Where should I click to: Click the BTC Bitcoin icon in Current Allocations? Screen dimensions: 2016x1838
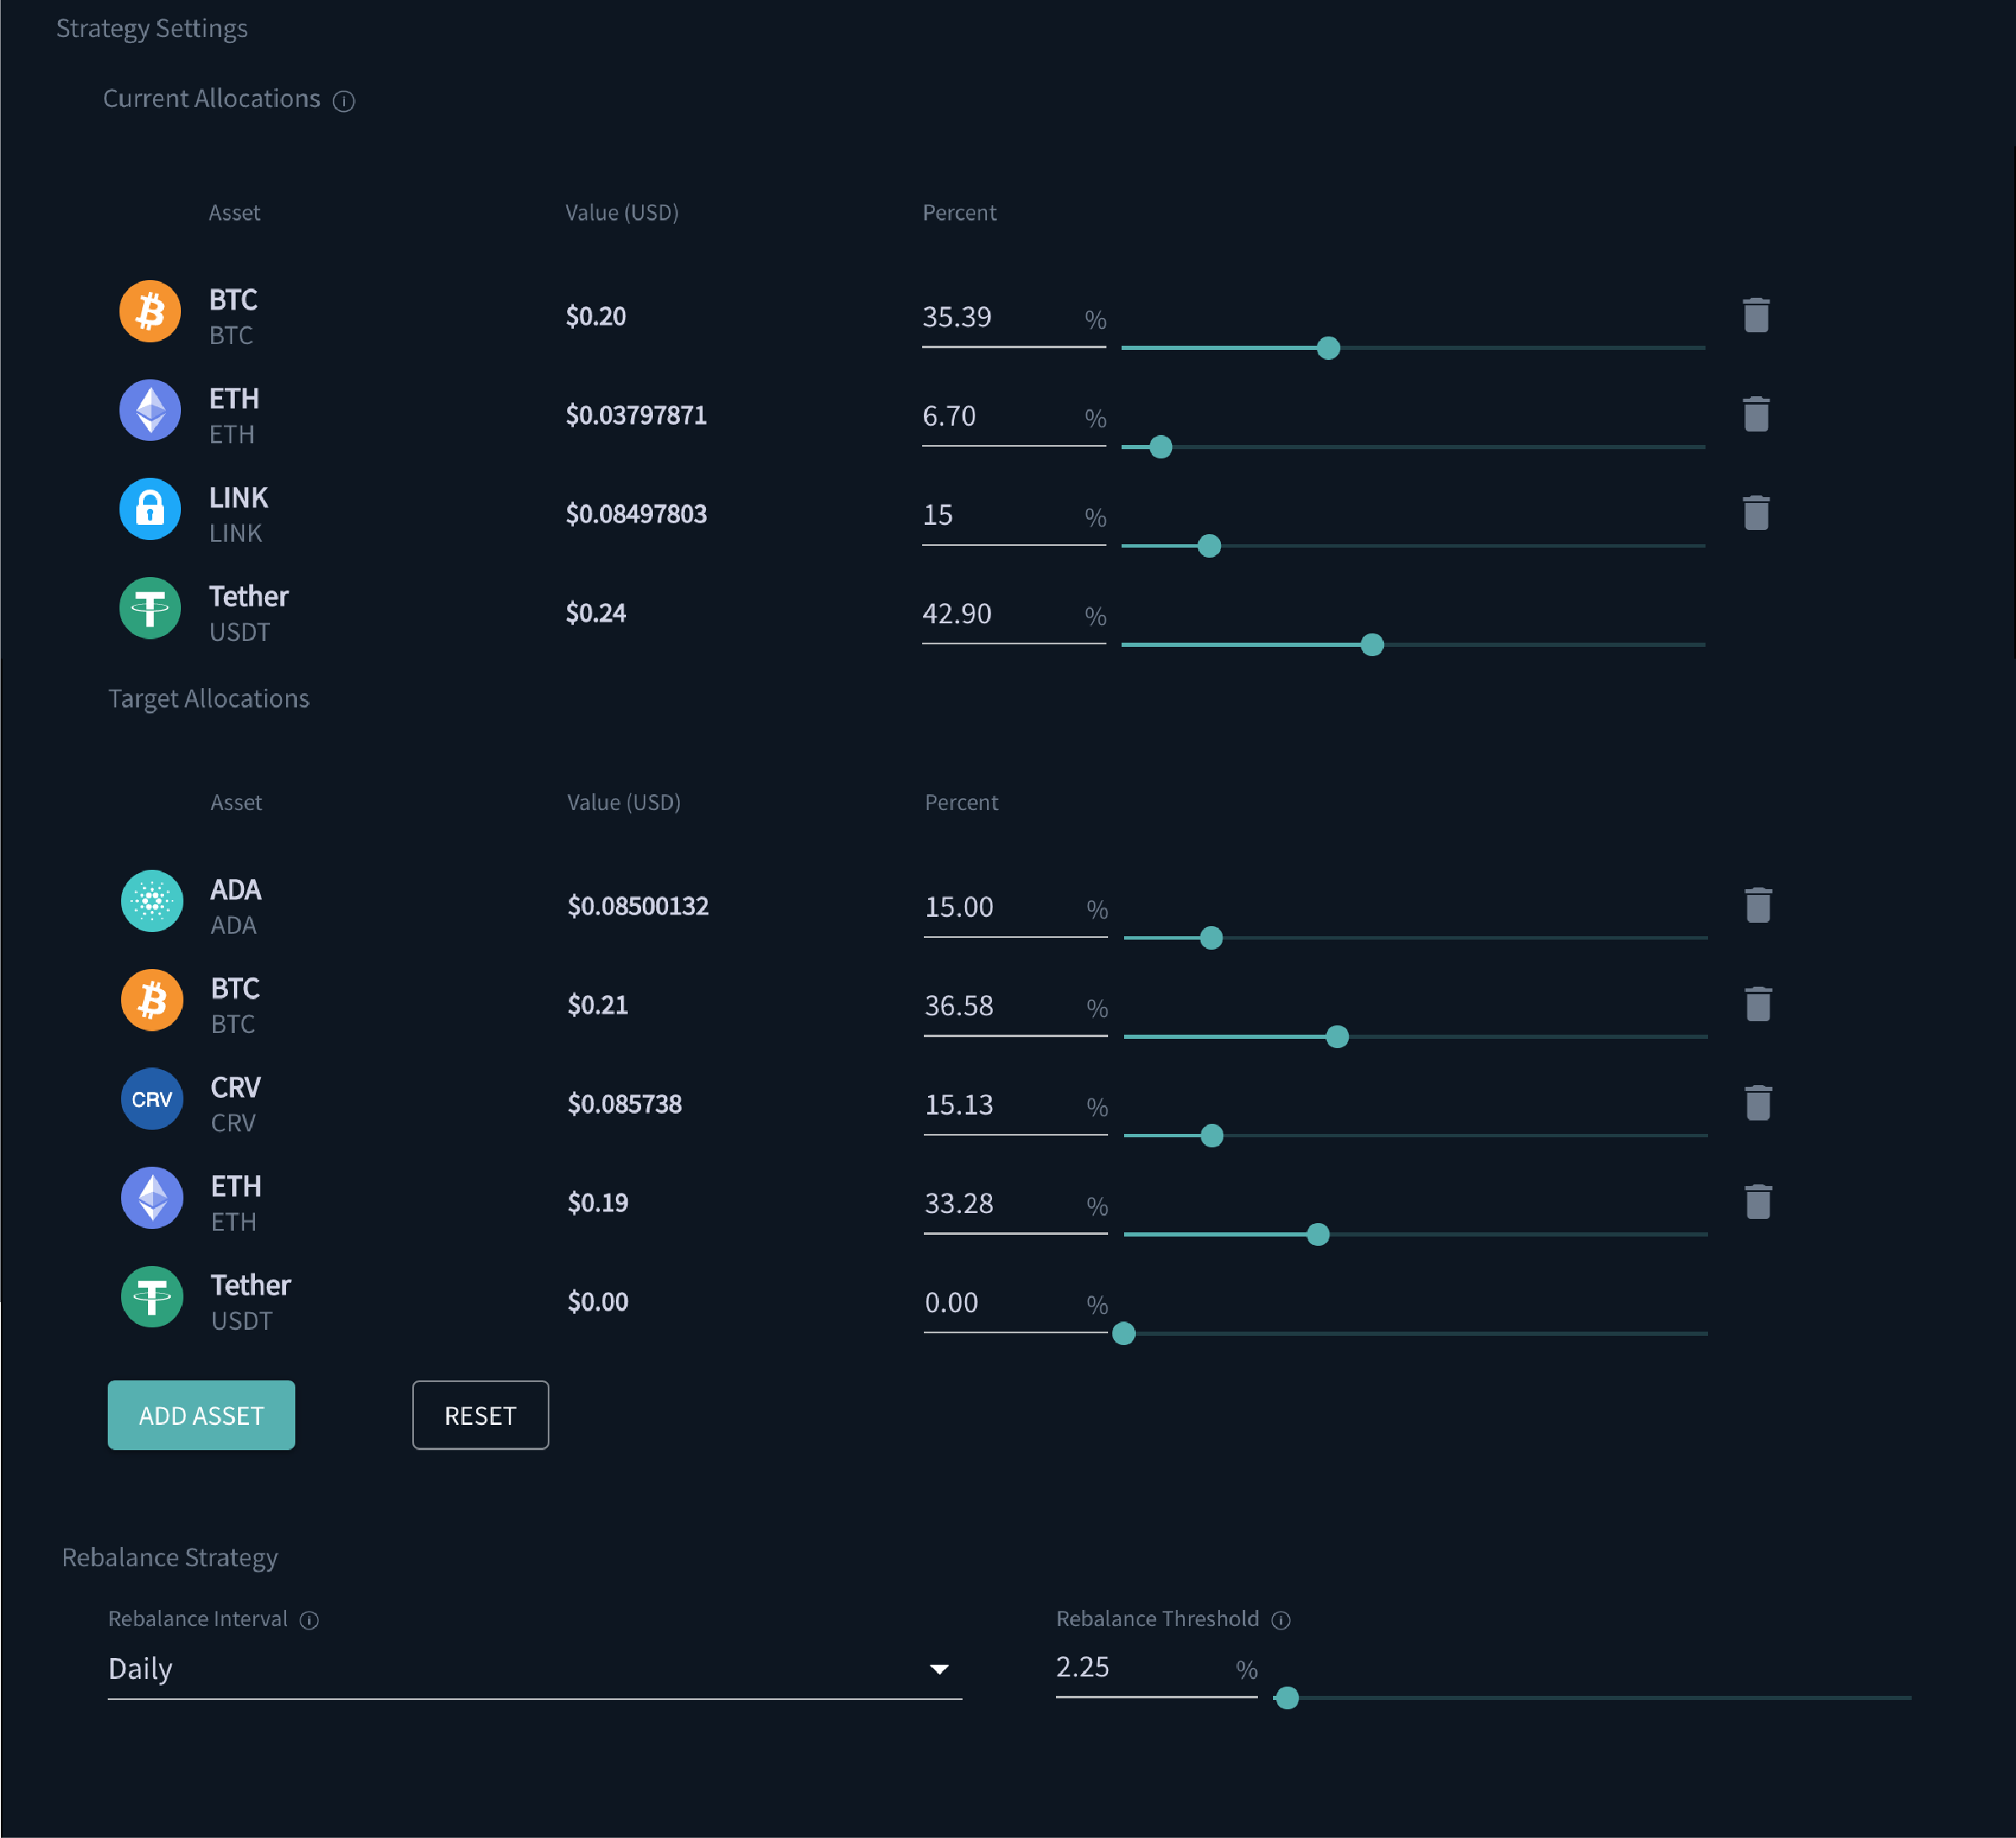(150, 311)
